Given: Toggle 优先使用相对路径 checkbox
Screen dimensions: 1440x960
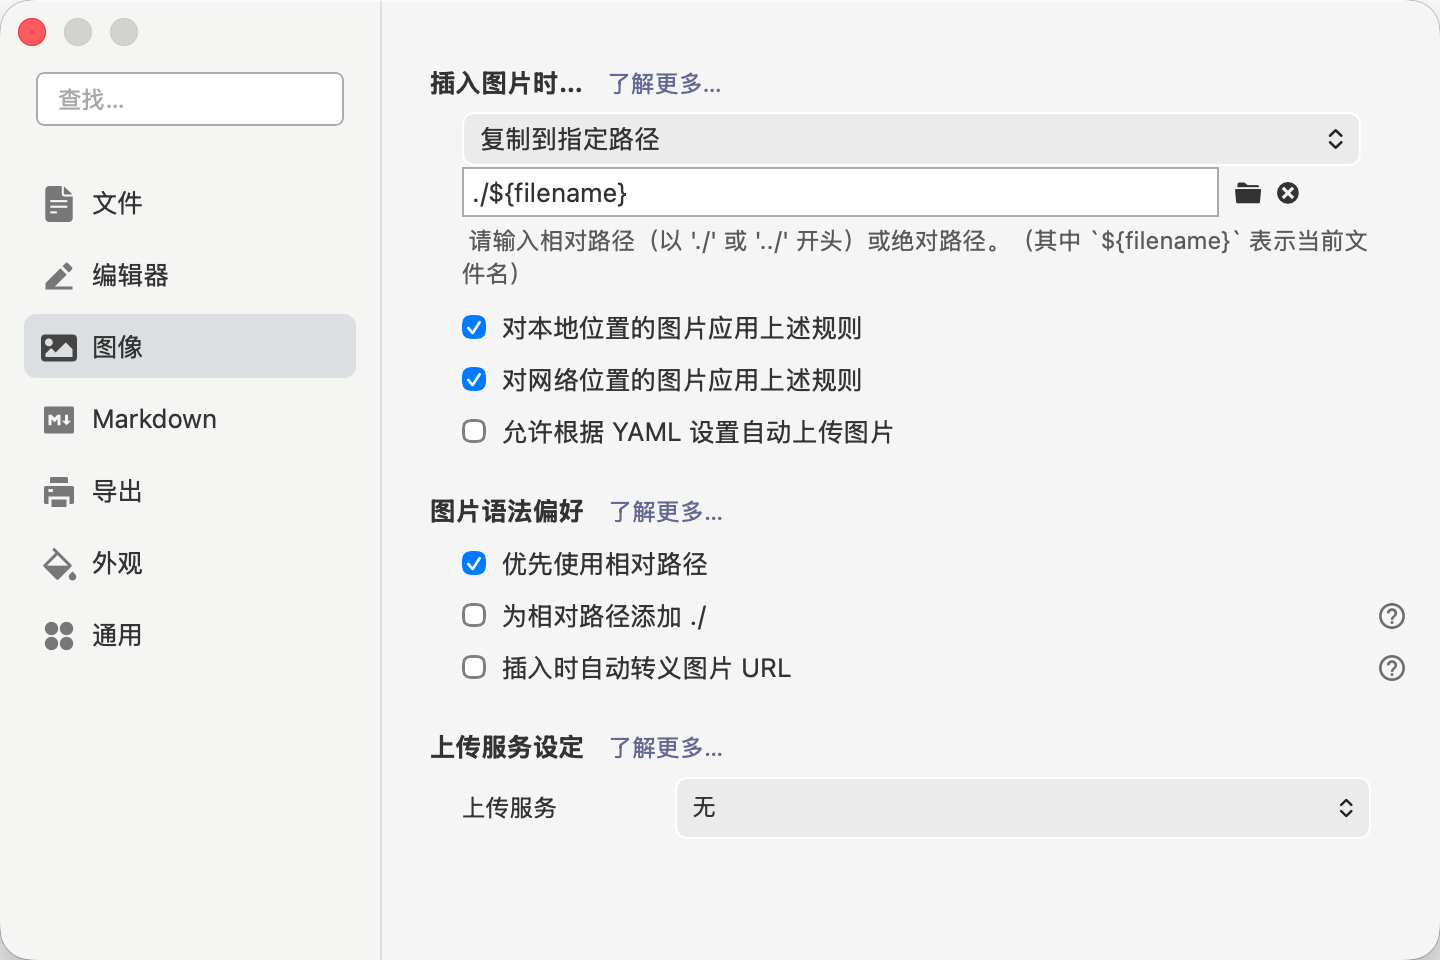Looking at the screenshot, I should point(474,564).
